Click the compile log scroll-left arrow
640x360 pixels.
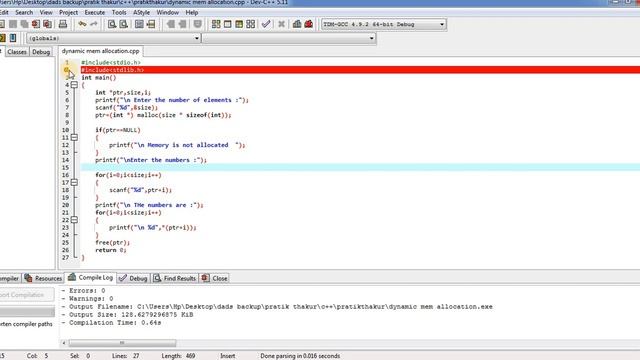64,343
